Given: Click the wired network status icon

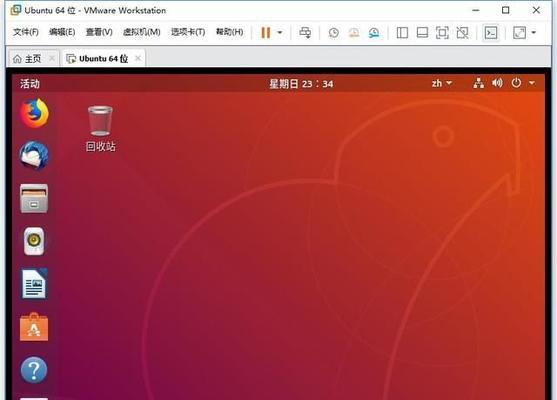Looking at the screenshot, I should [x=478, y=83].
